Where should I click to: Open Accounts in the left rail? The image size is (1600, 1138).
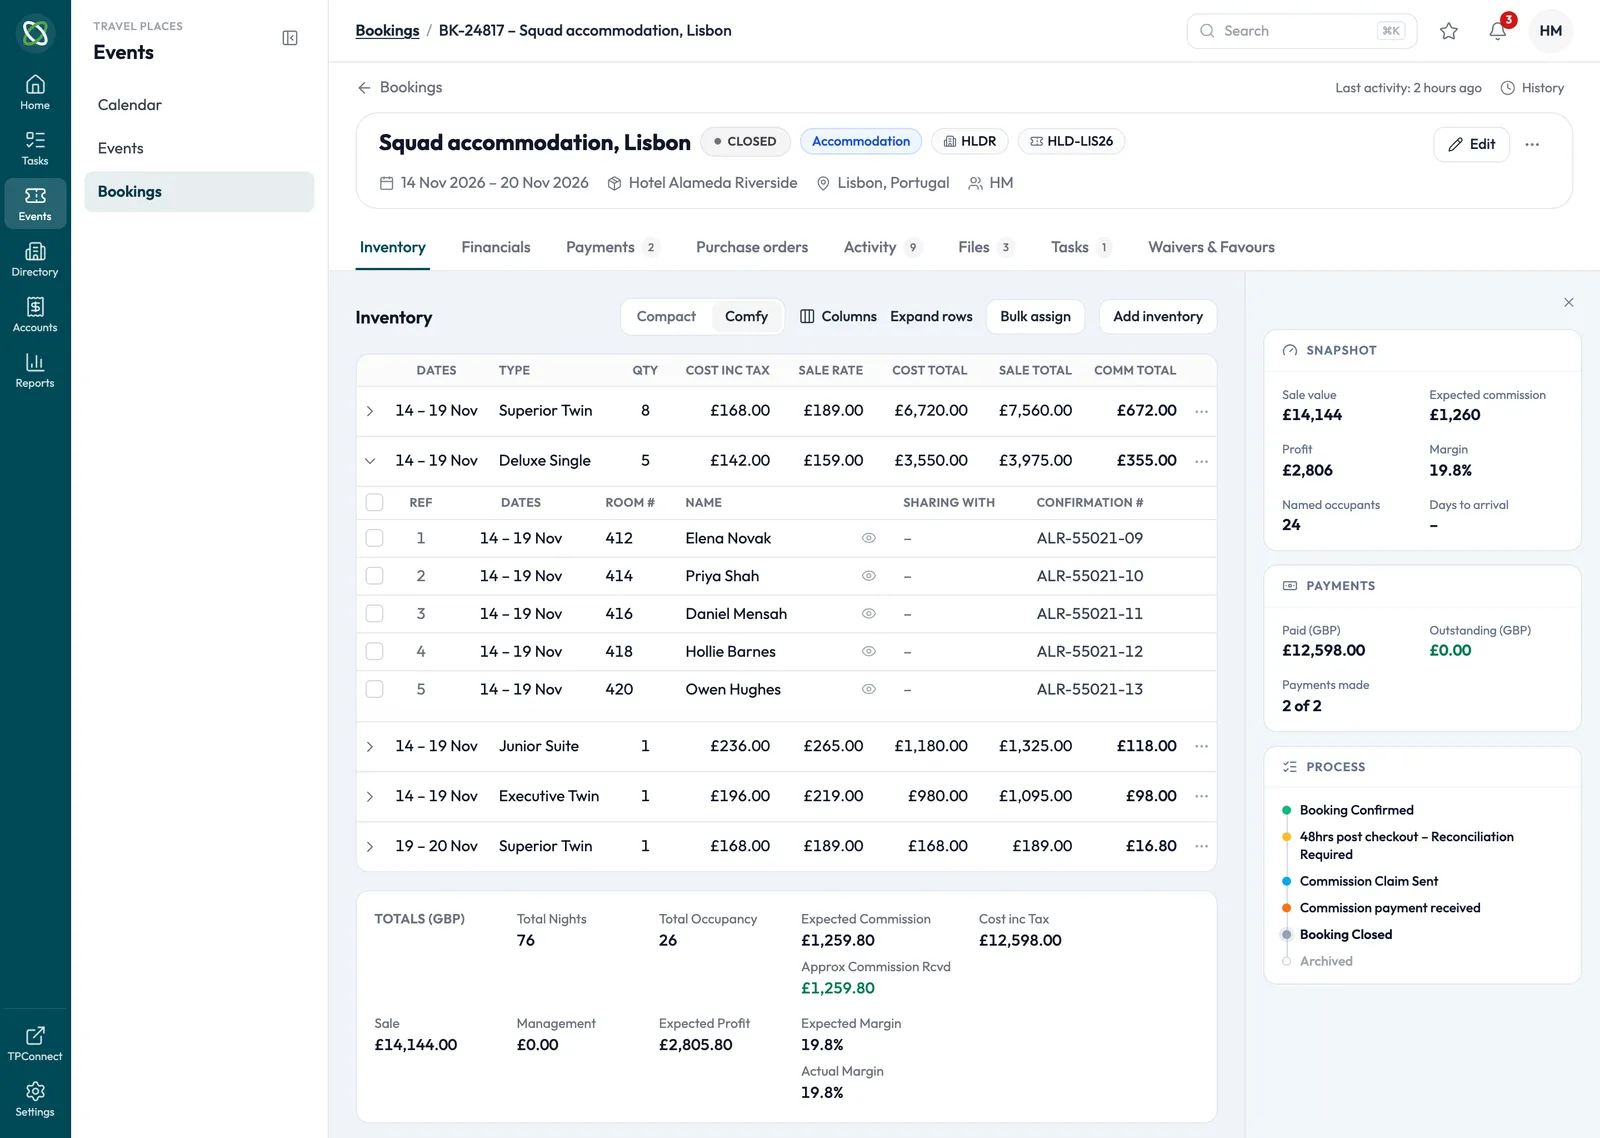(x=35, y=315)
